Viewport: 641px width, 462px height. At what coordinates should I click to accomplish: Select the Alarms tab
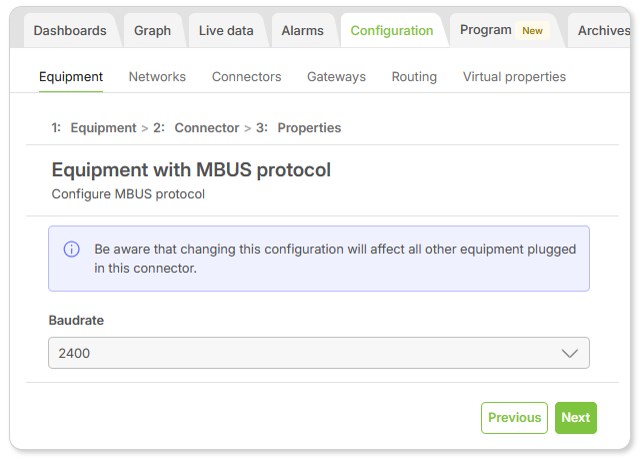(302, 30)
